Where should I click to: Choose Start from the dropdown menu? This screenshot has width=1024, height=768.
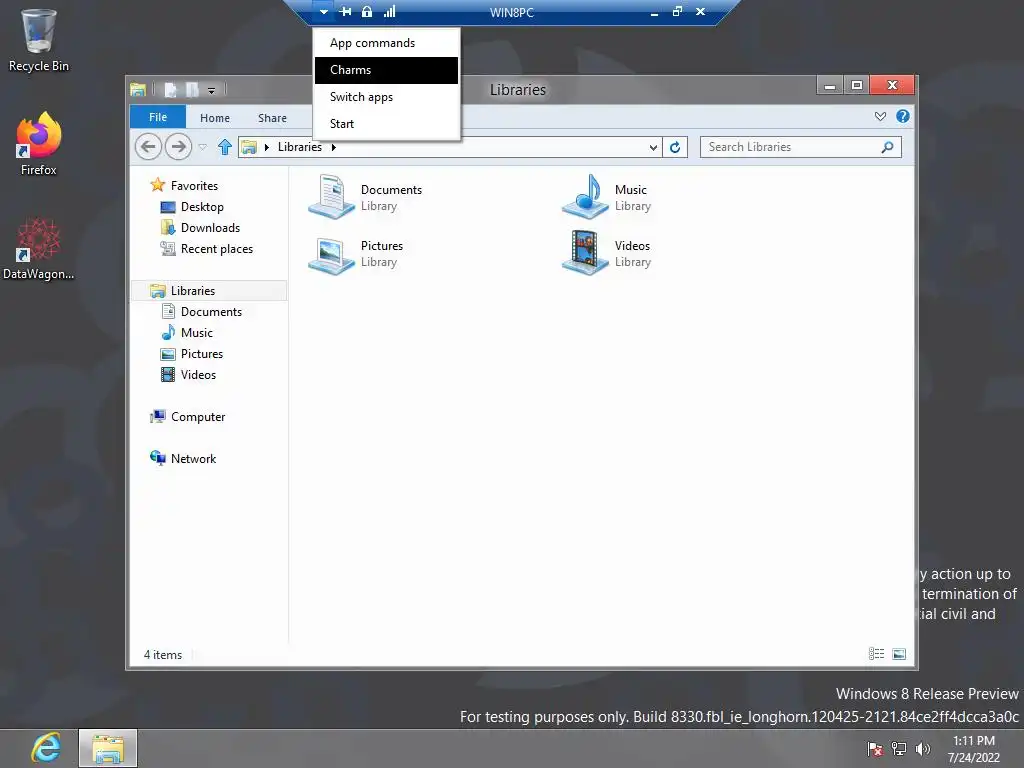pyautogui.click(x=386, y=124)
